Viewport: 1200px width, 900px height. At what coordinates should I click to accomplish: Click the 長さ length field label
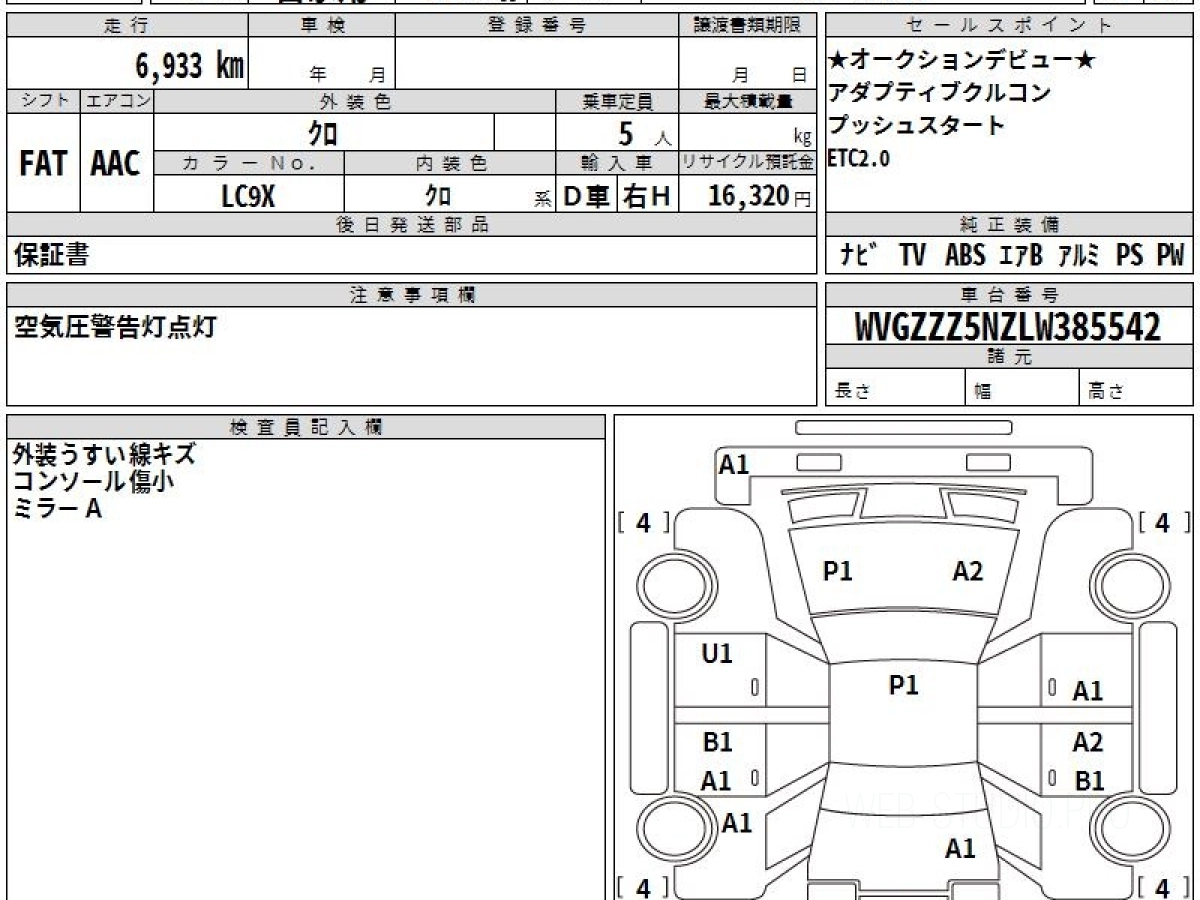pyautogui.click(x=853, y=391)
